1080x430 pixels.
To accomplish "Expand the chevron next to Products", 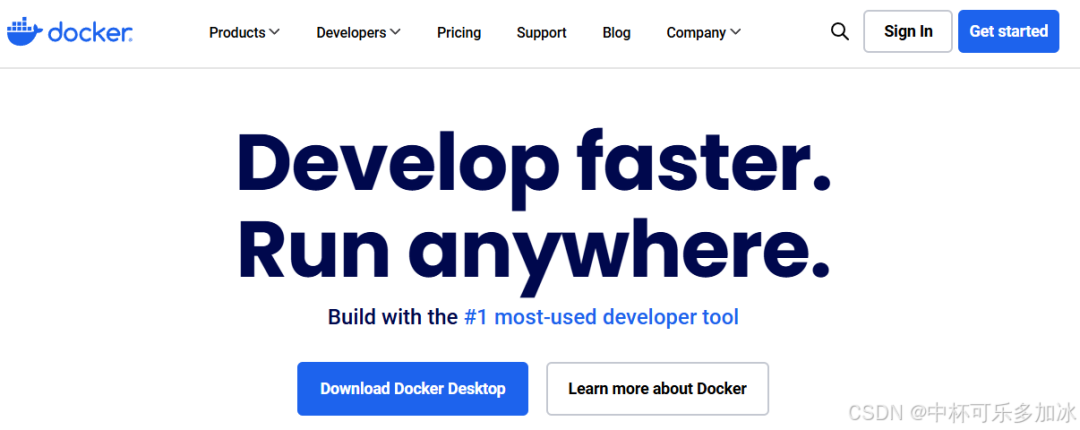I will coord(274,32).
